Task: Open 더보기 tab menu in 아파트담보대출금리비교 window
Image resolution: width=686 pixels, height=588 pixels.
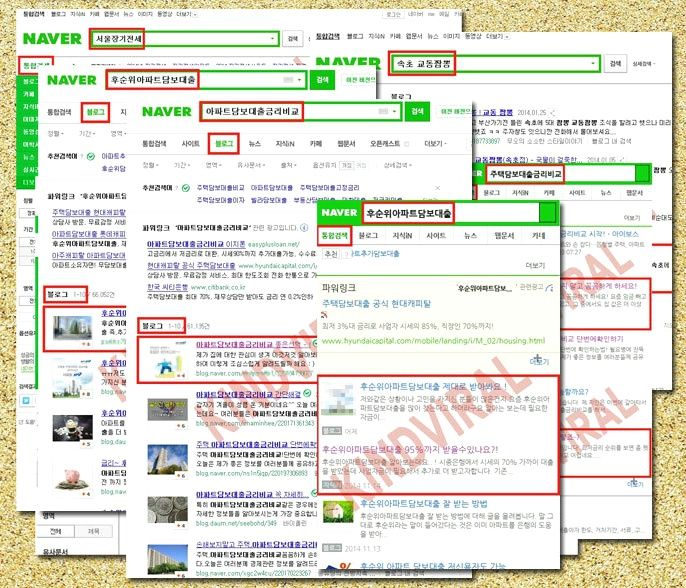Action: (x=435, y=144)
